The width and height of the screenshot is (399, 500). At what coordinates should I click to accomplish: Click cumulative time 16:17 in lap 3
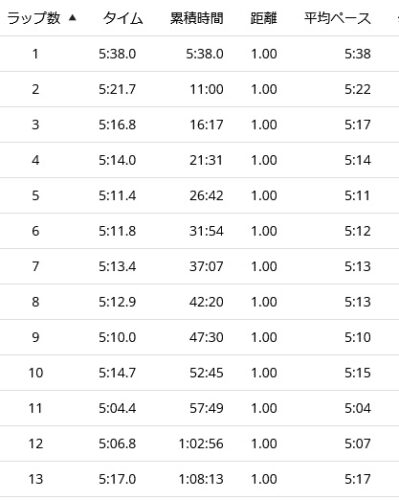pyautogui.click(x=206, y=125)
